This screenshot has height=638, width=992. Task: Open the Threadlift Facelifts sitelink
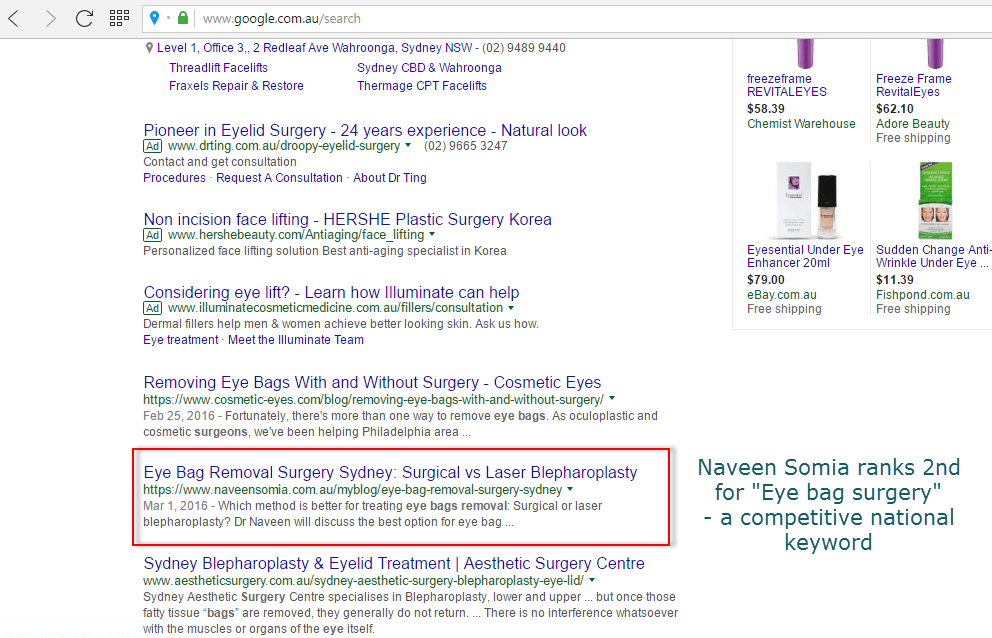(218, 68)
